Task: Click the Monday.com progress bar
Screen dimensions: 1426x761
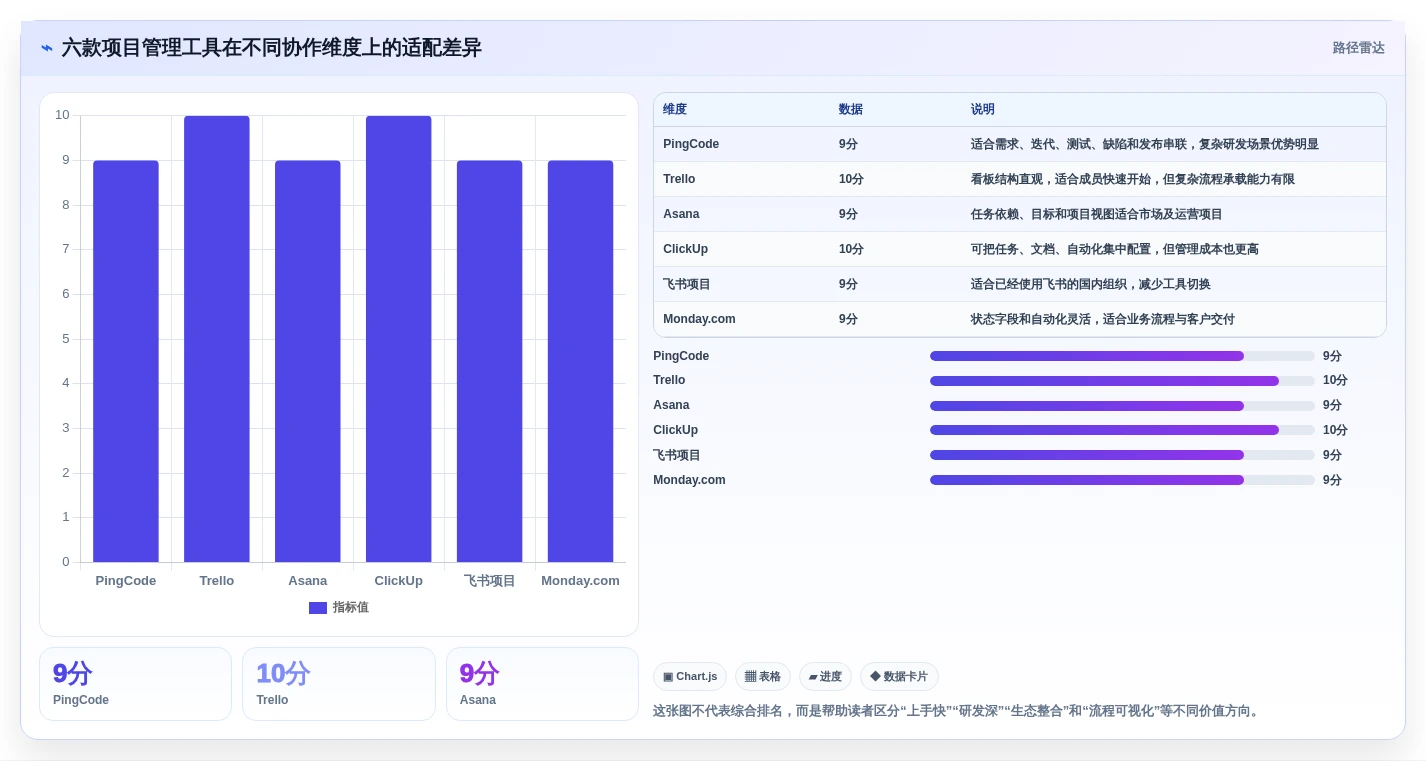Action: [x=1122, y=480]
